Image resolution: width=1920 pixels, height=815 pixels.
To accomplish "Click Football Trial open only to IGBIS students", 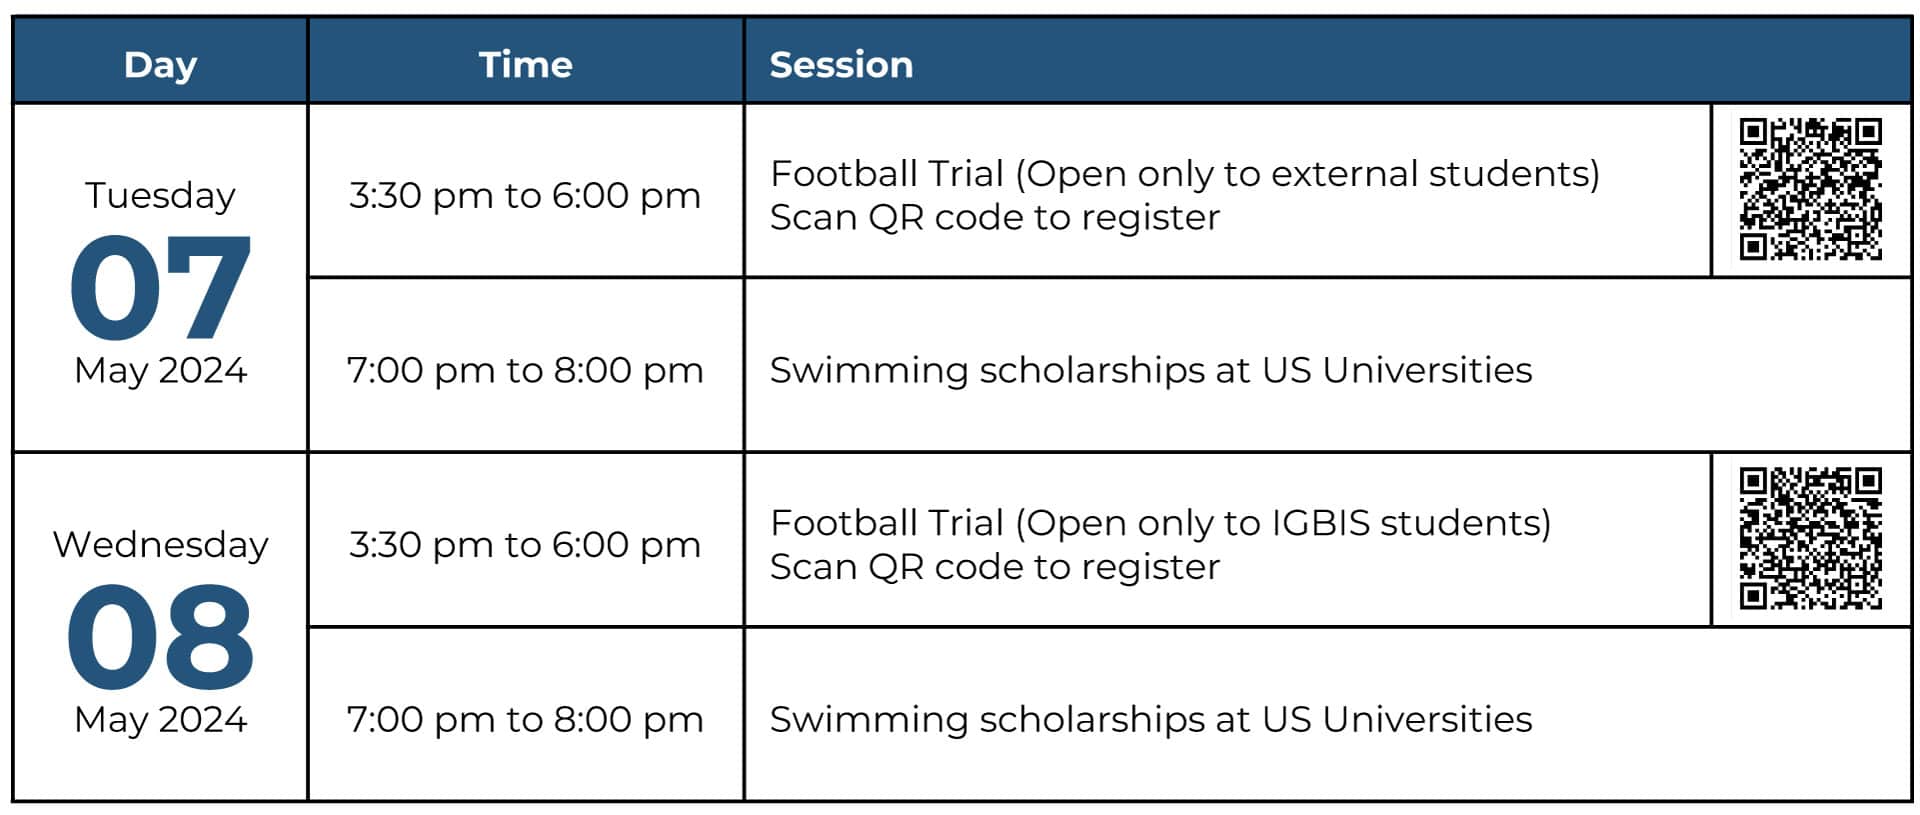I will 1160,523.
